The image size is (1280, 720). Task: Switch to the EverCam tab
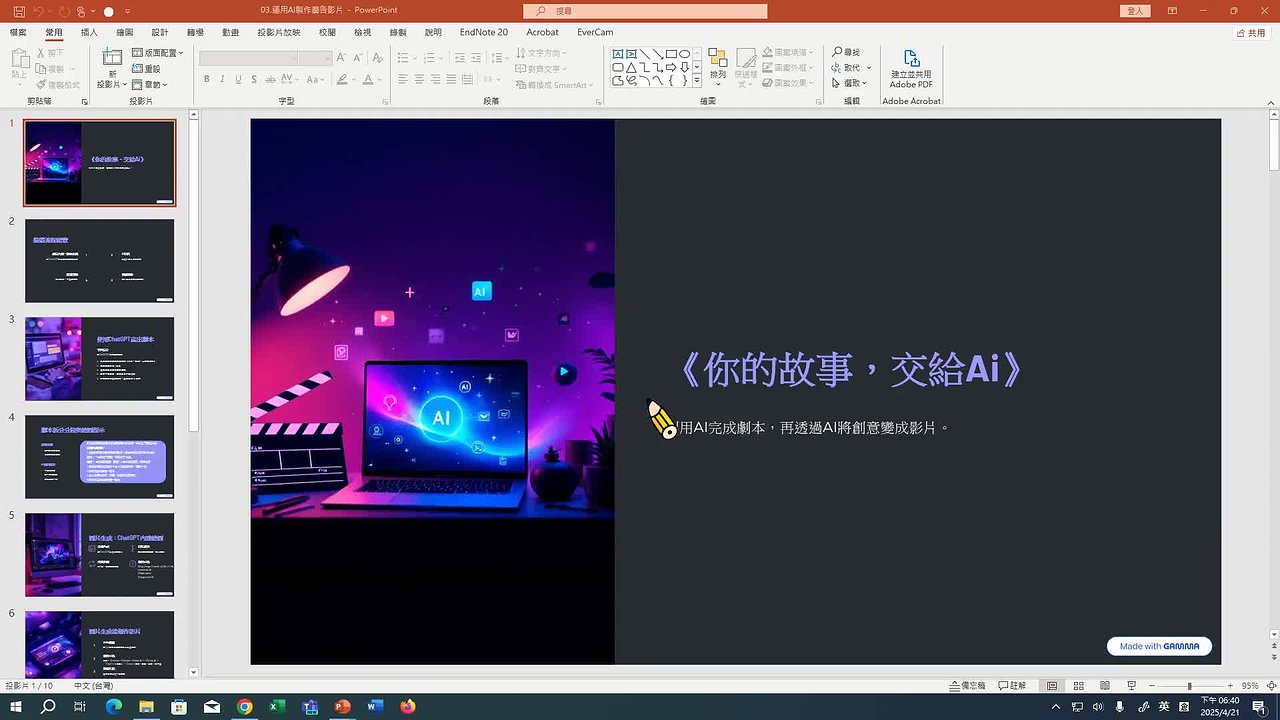(x=595, y=32)
